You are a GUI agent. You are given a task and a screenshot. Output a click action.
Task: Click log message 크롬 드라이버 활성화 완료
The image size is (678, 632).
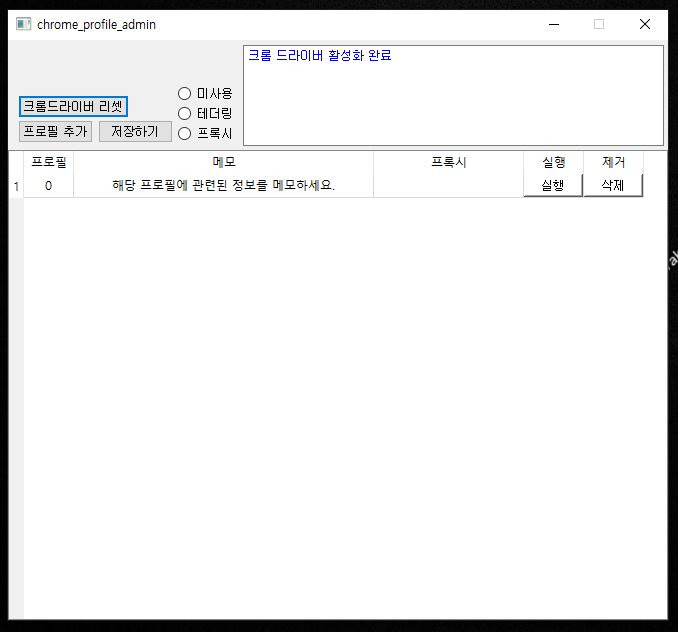[x=320, y=55]
